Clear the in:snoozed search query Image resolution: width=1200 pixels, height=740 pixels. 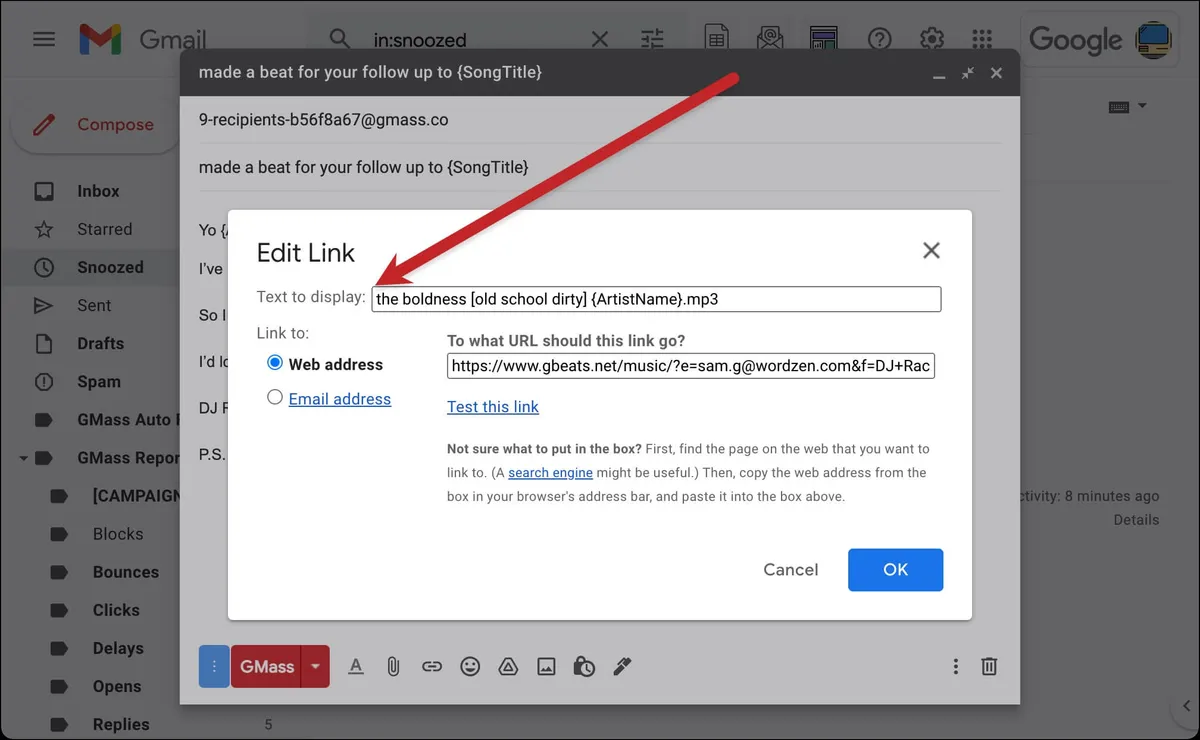(x=599, y=40)
